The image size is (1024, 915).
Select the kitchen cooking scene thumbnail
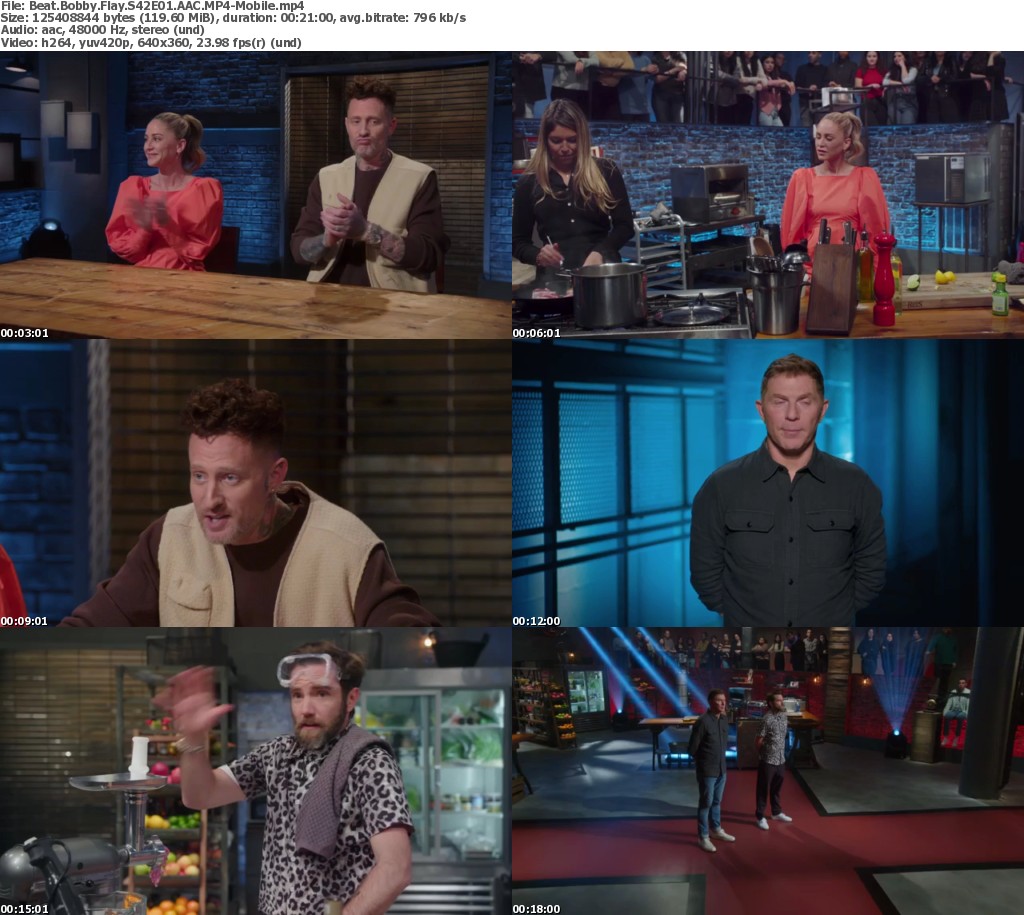[768, 195]
